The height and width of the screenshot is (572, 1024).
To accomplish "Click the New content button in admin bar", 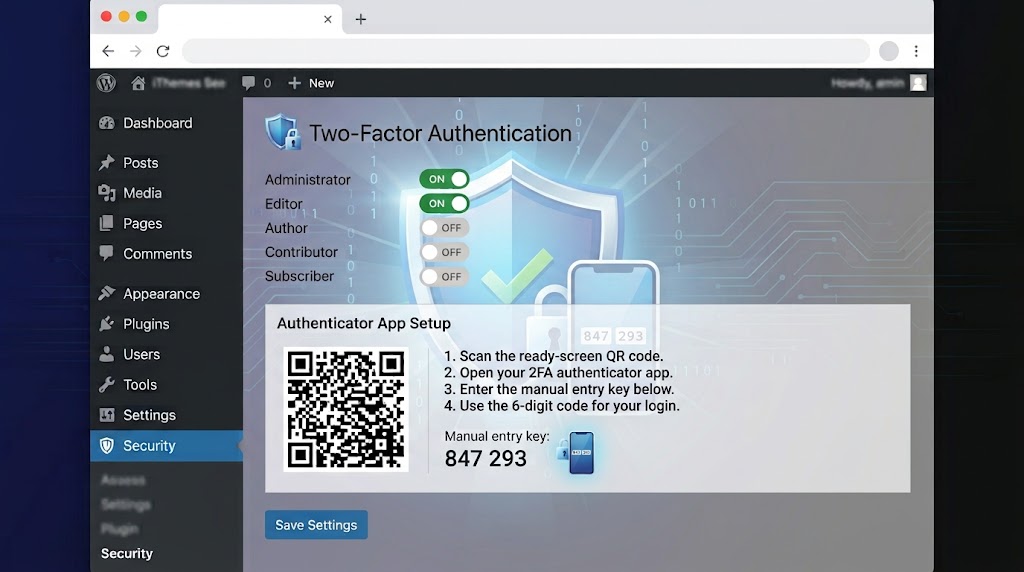I will pos(311,83).
